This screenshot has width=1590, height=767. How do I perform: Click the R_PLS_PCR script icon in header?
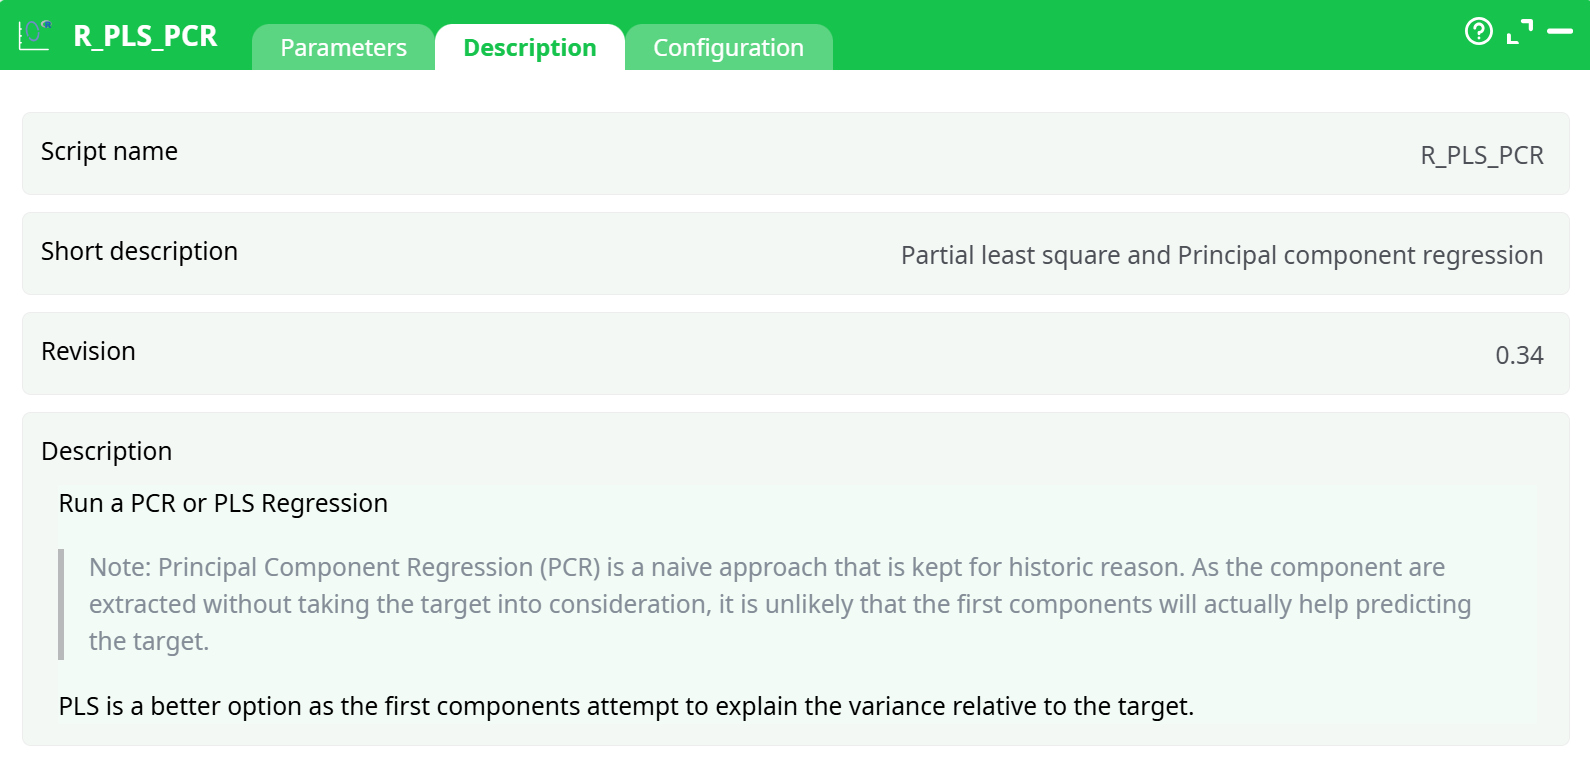[x=35, y=35]
